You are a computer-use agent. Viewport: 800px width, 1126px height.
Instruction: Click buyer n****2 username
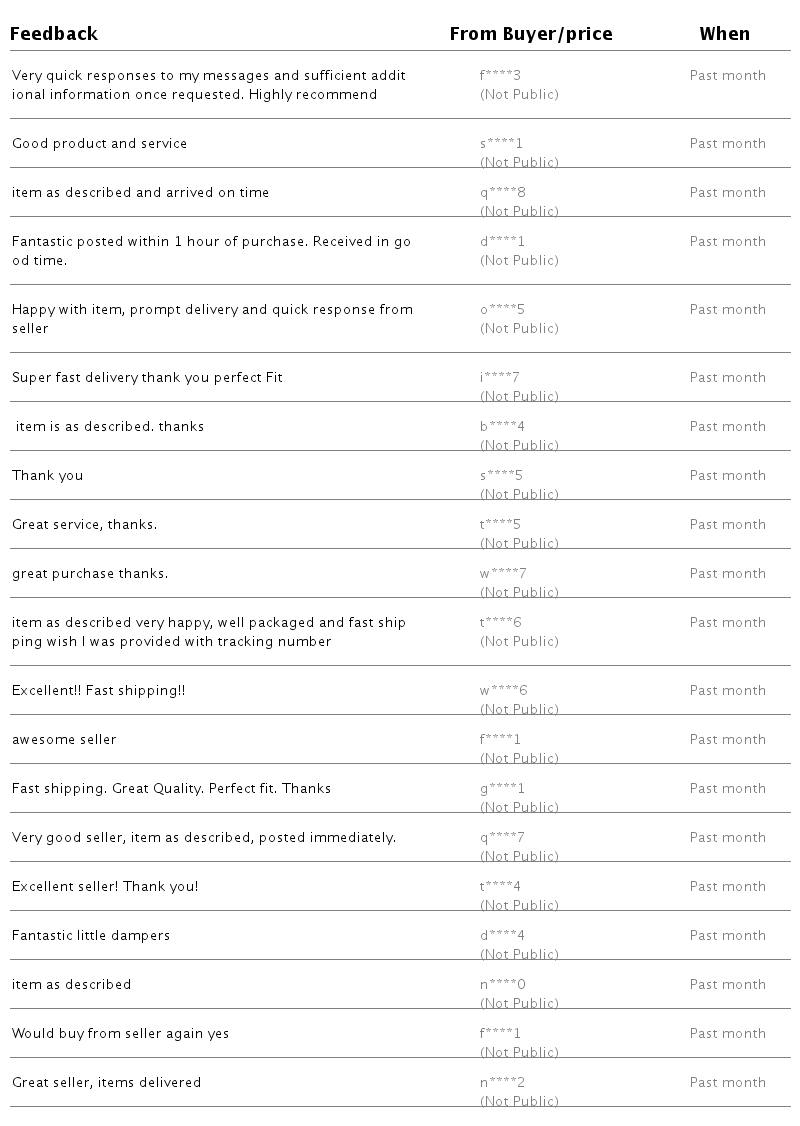coord(502,1082)
